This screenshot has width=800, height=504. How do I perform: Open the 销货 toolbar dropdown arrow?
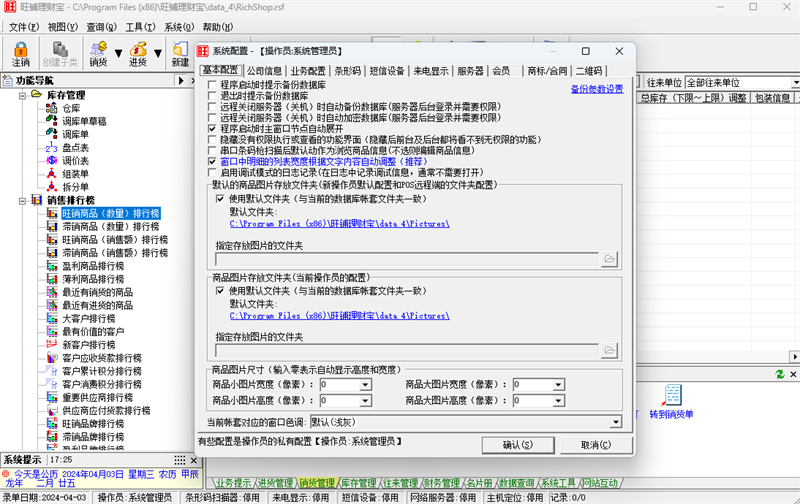click(x=118, y=54)
